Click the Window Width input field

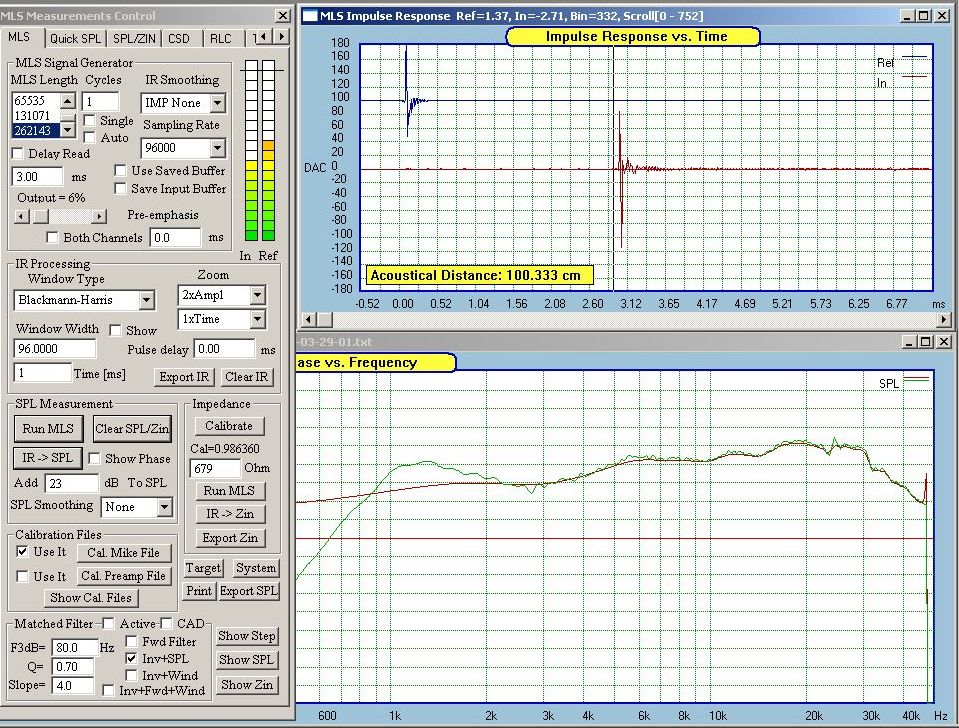tap(55, 348)
